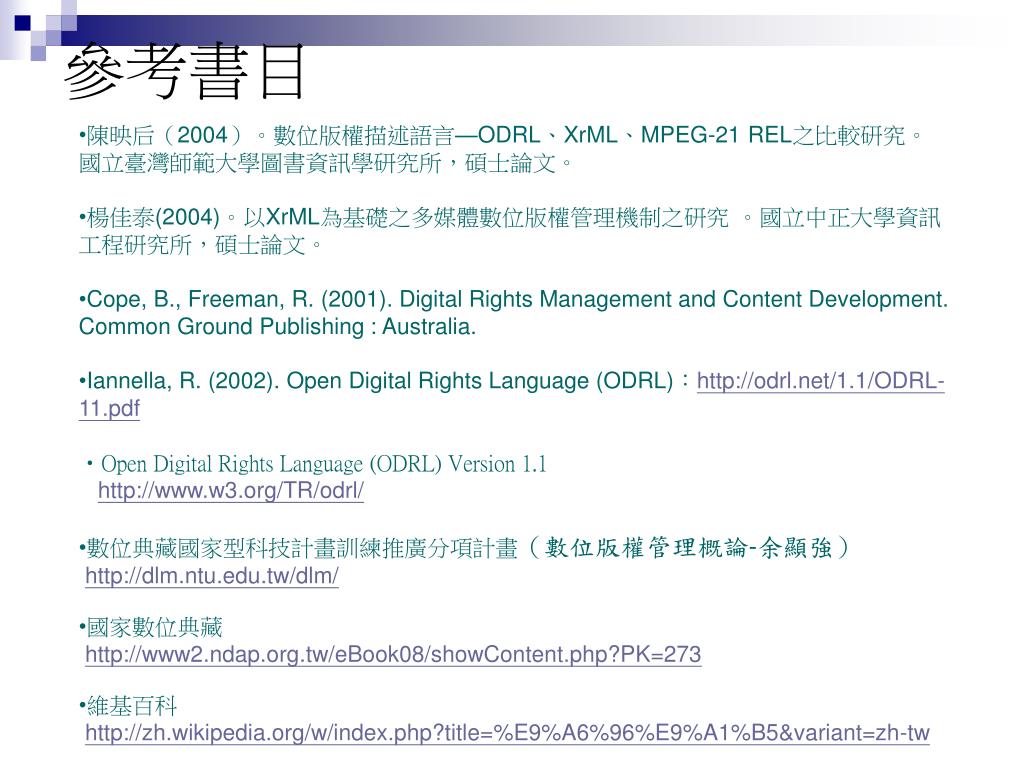Click the text Common Ground Publishing : Australia.
This screenshot has width=1024, height=768.
[x=278, y=327]
